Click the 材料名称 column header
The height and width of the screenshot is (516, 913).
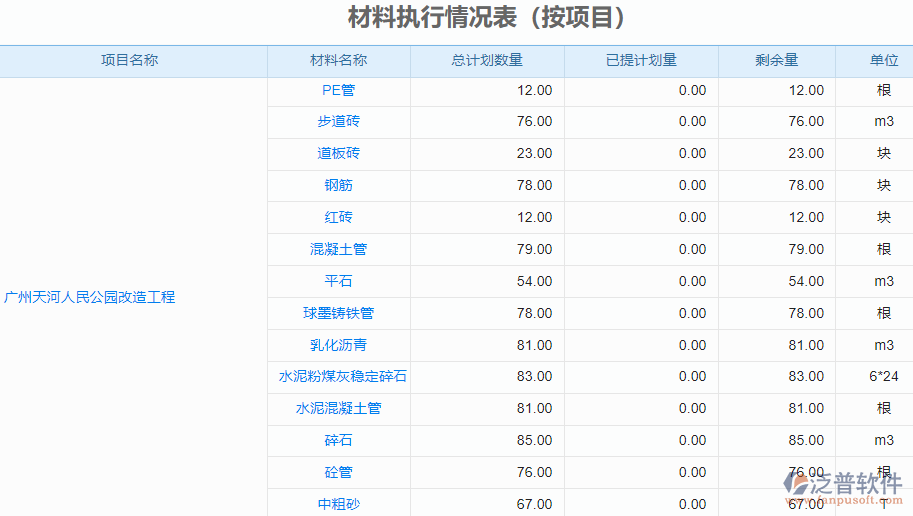tap(338, 60)
